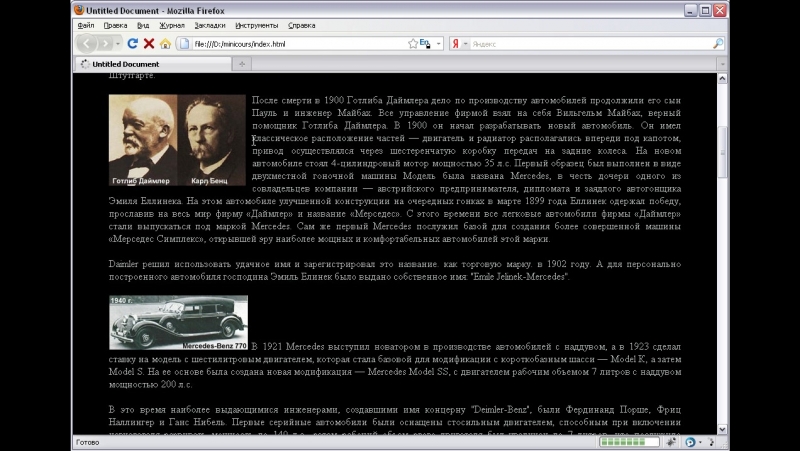Open the address bar history dropdown arrow
This screenshot has height=451, width=800.
click(x=438, y=44)
